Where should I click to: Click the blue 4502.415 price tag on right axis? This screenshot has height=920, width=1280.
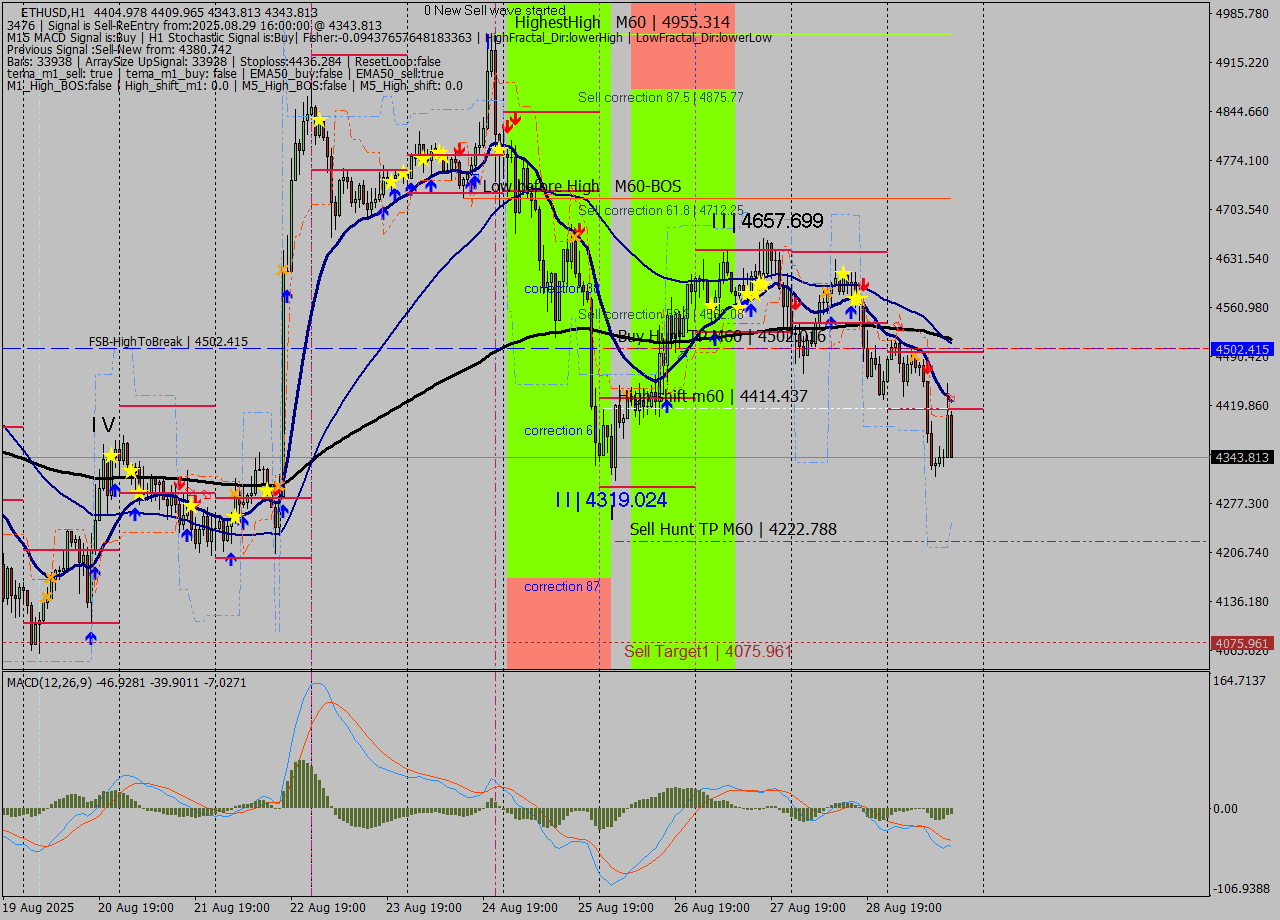pyautogui.click(x=1240, y=349)
